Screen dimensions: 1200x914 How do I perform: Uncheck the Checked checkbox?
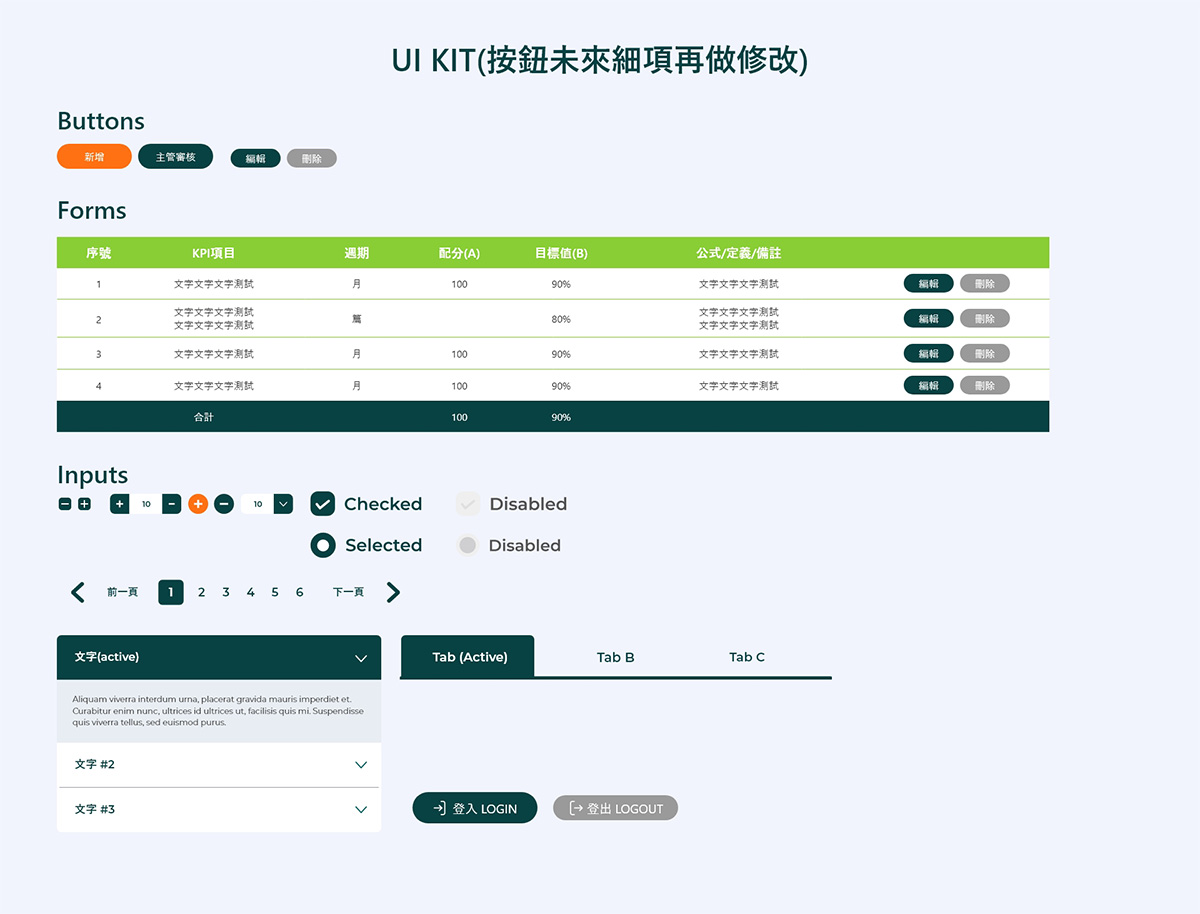click(322, 504)
